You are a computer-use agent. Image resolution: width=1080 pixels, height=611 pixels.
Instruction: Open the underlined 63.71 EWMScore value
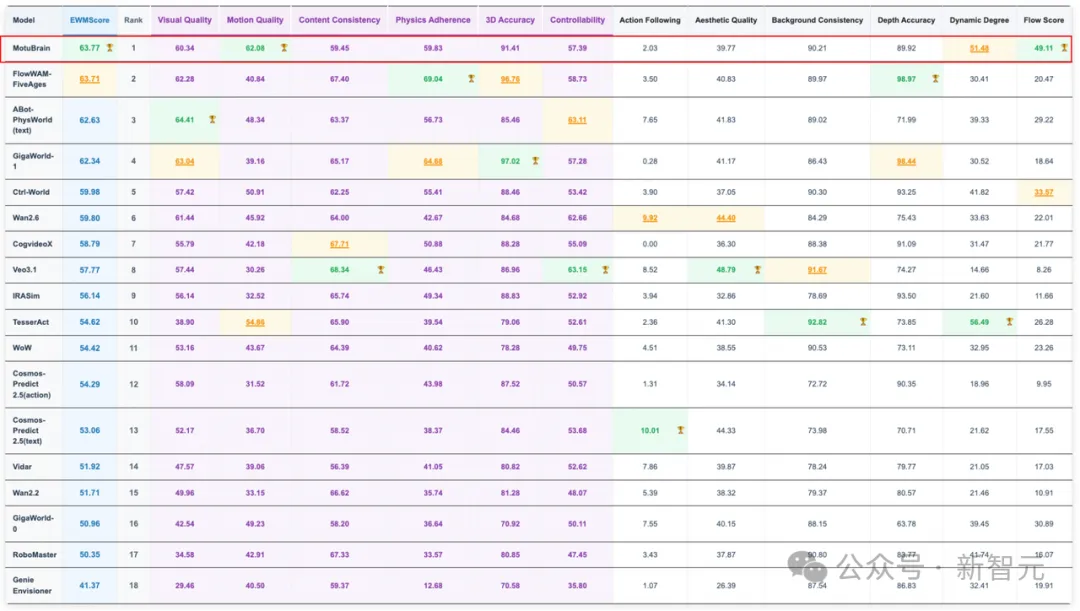[x=89, y=78]
